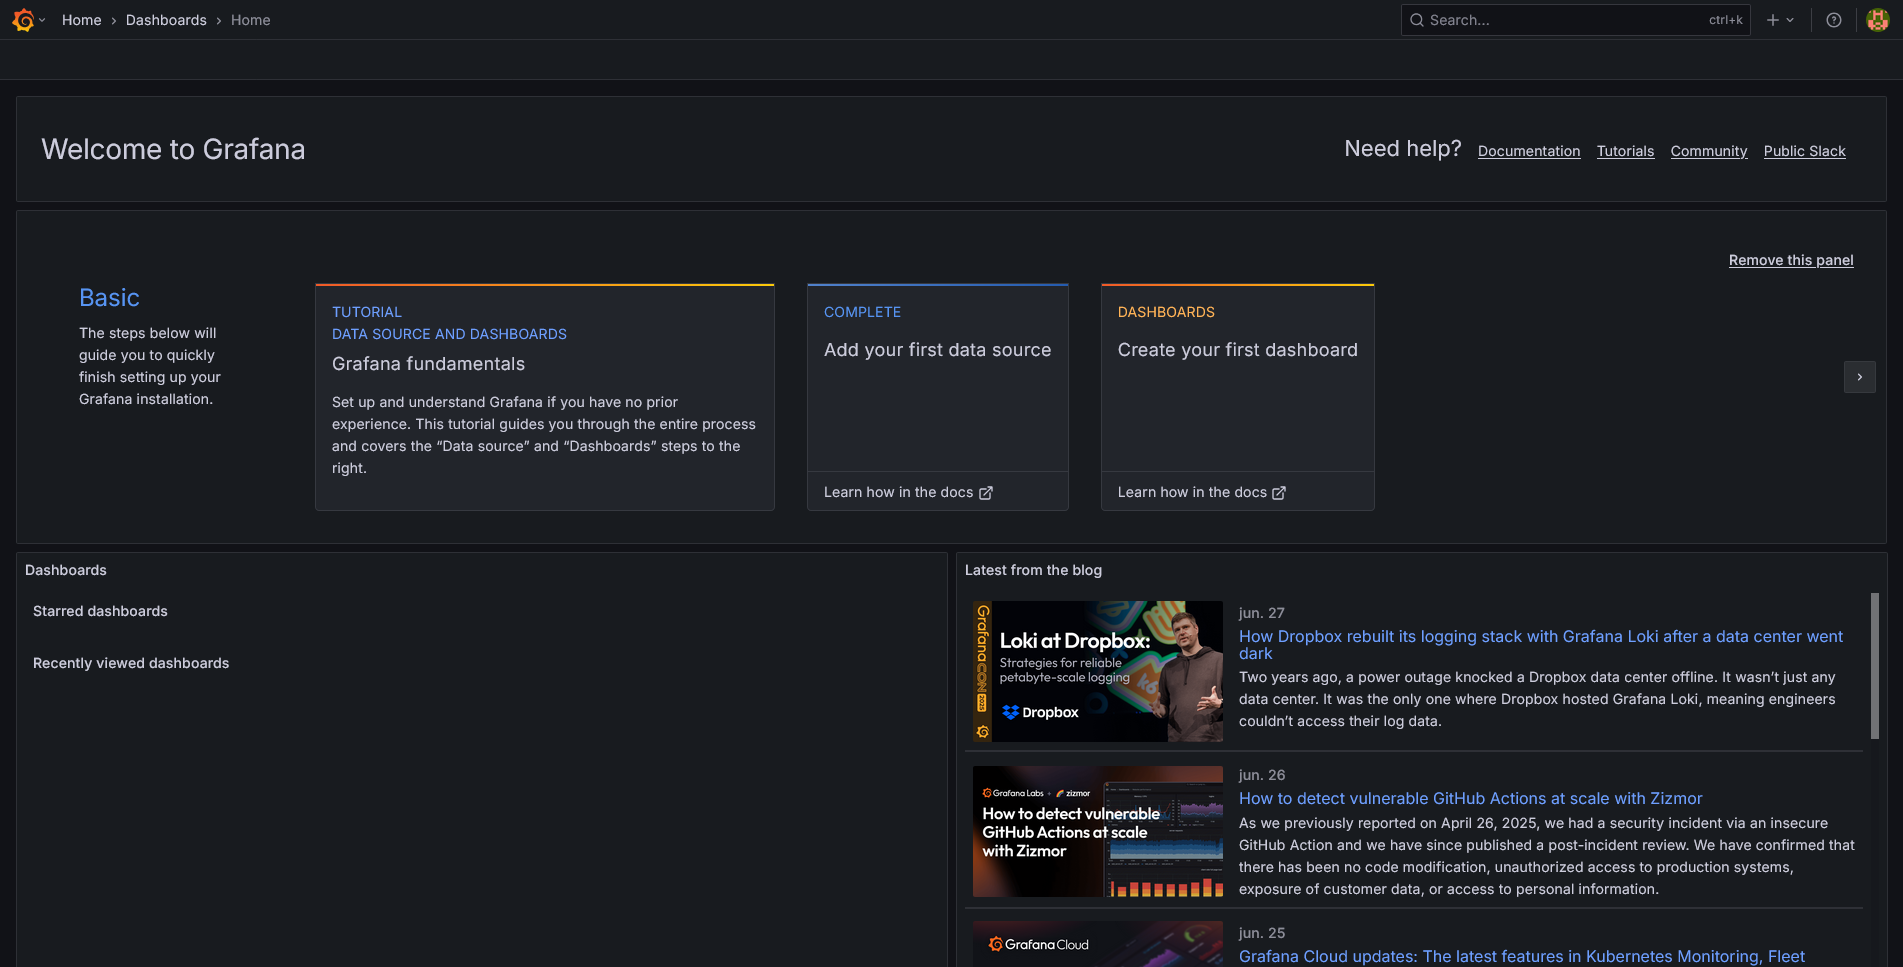Click the plus icon to create something new
Screen dimensions: 1903x967
coord(1770,19)
